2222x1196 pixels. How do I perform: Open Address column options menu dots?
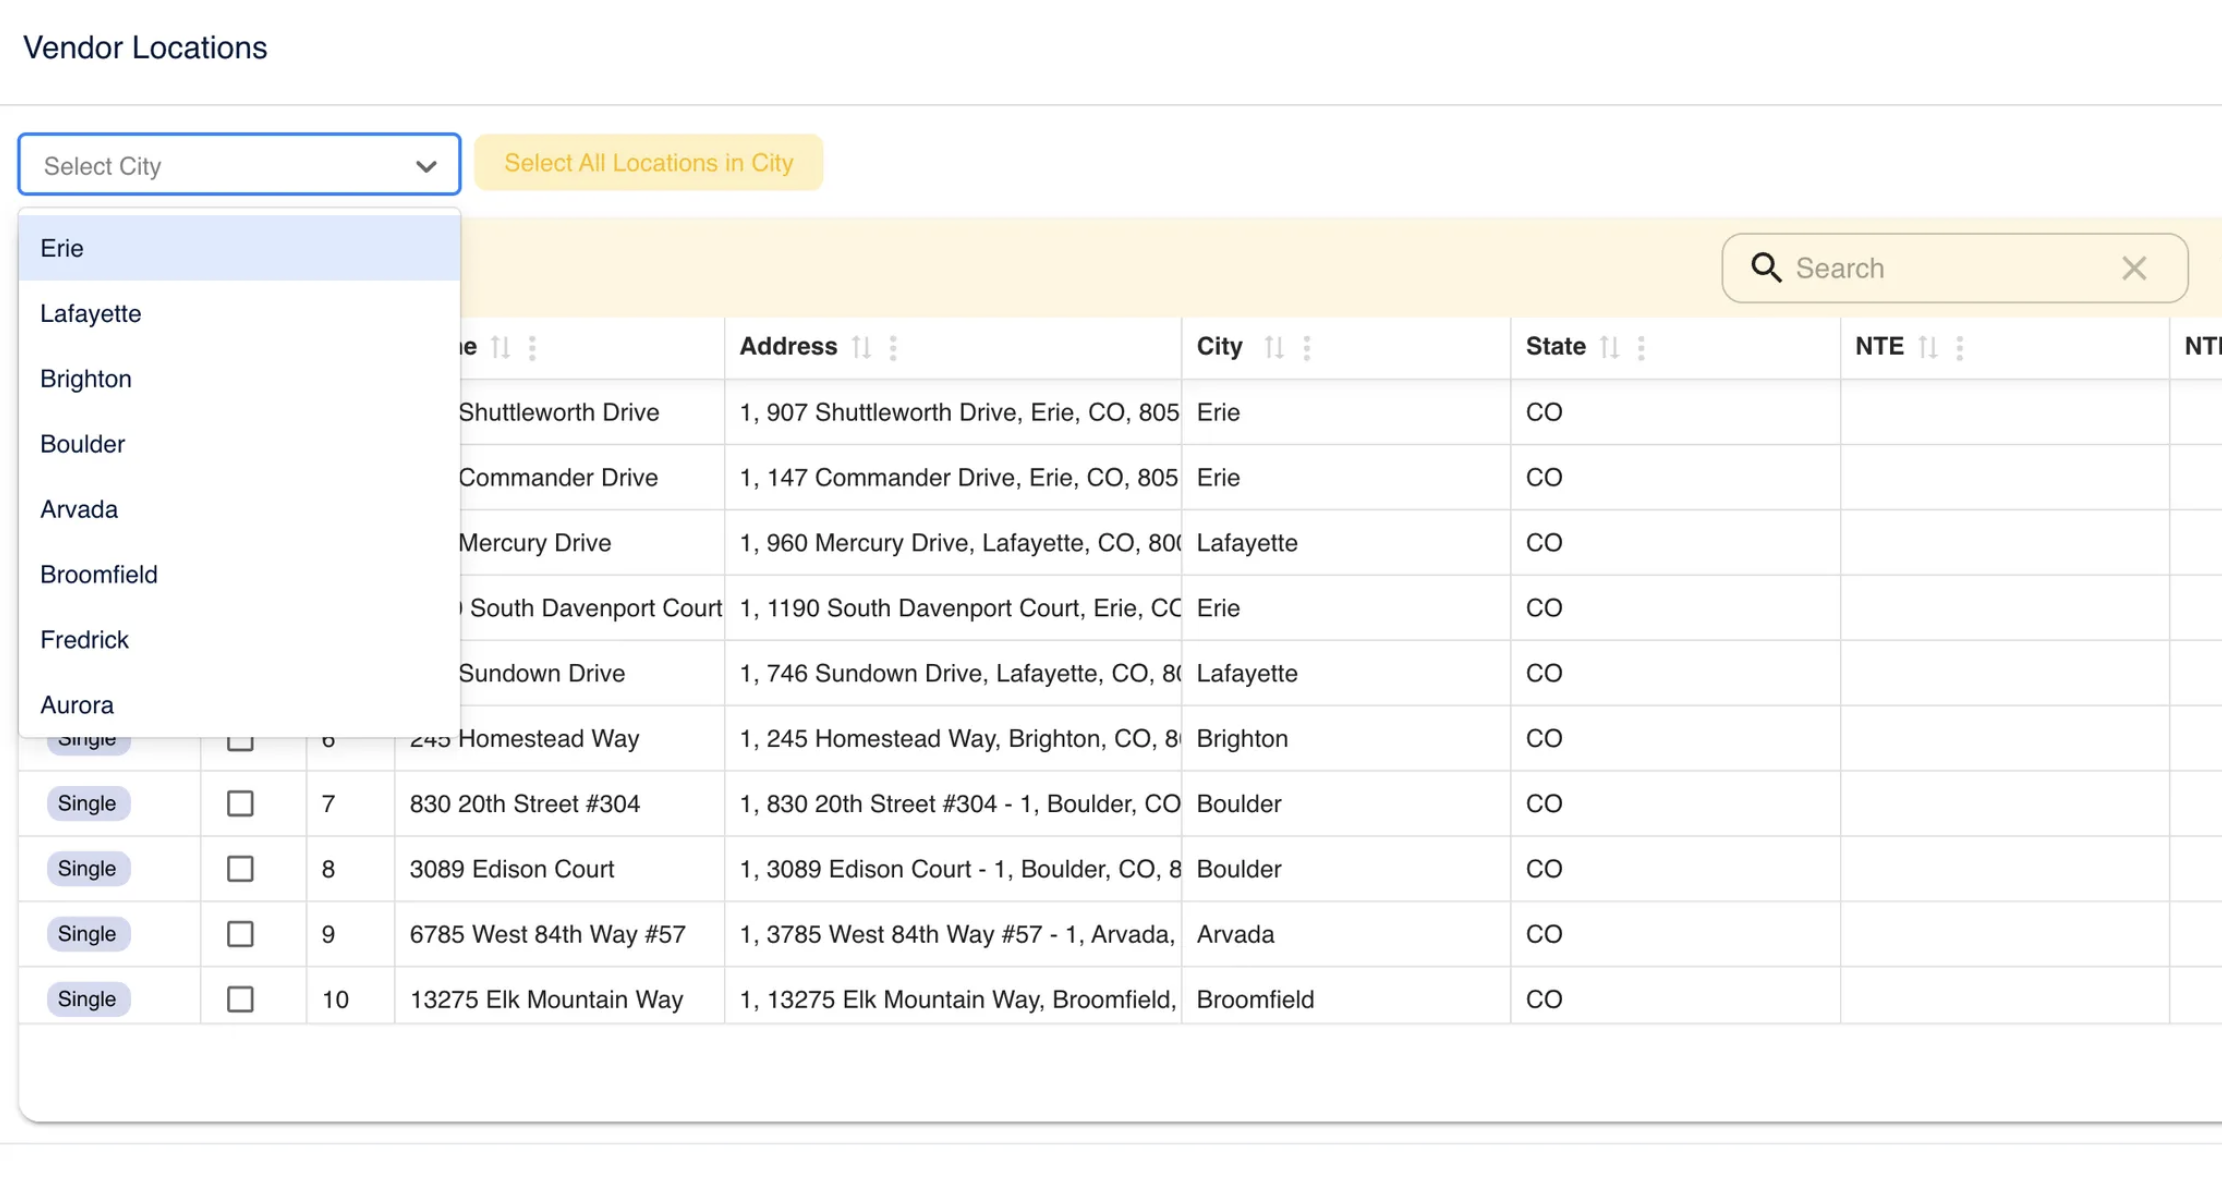(893, 347)
